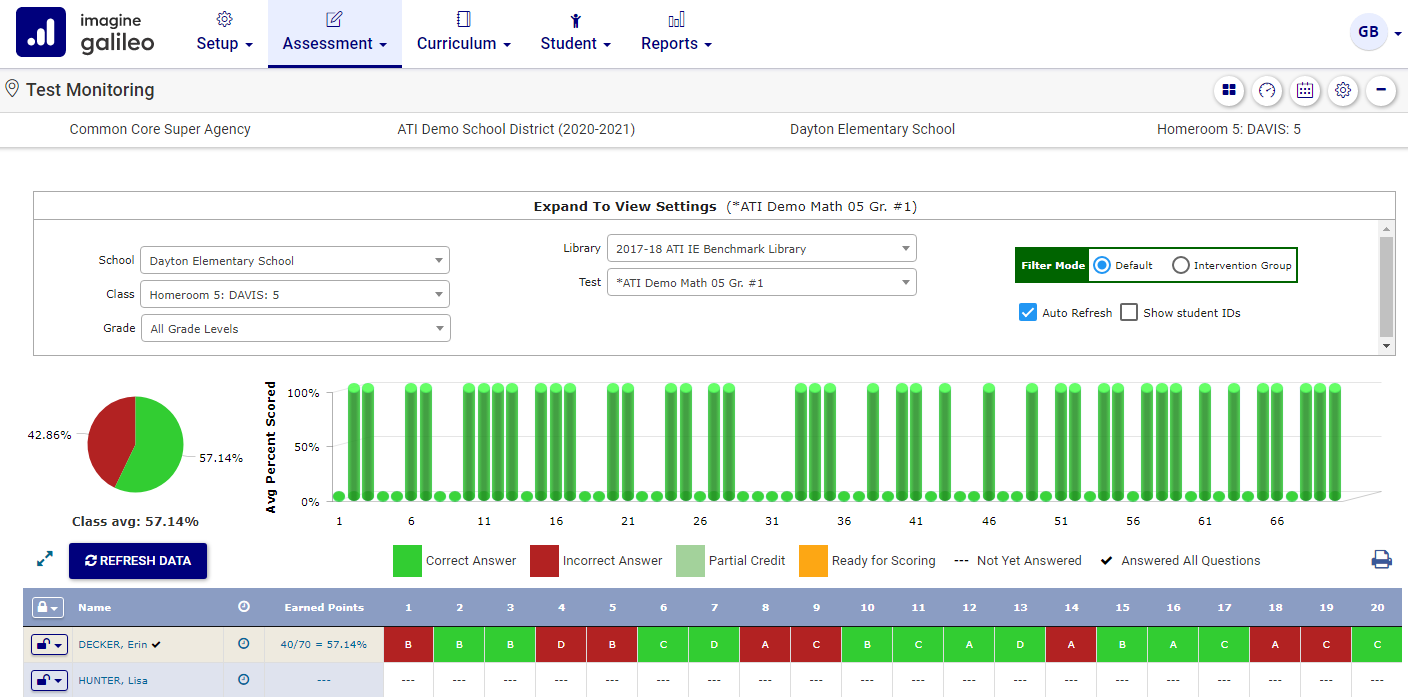Click Erin's 40/70 = 57.14% earned points
The width and height of the screenshot is (1408, 698).
click(324, 644)
